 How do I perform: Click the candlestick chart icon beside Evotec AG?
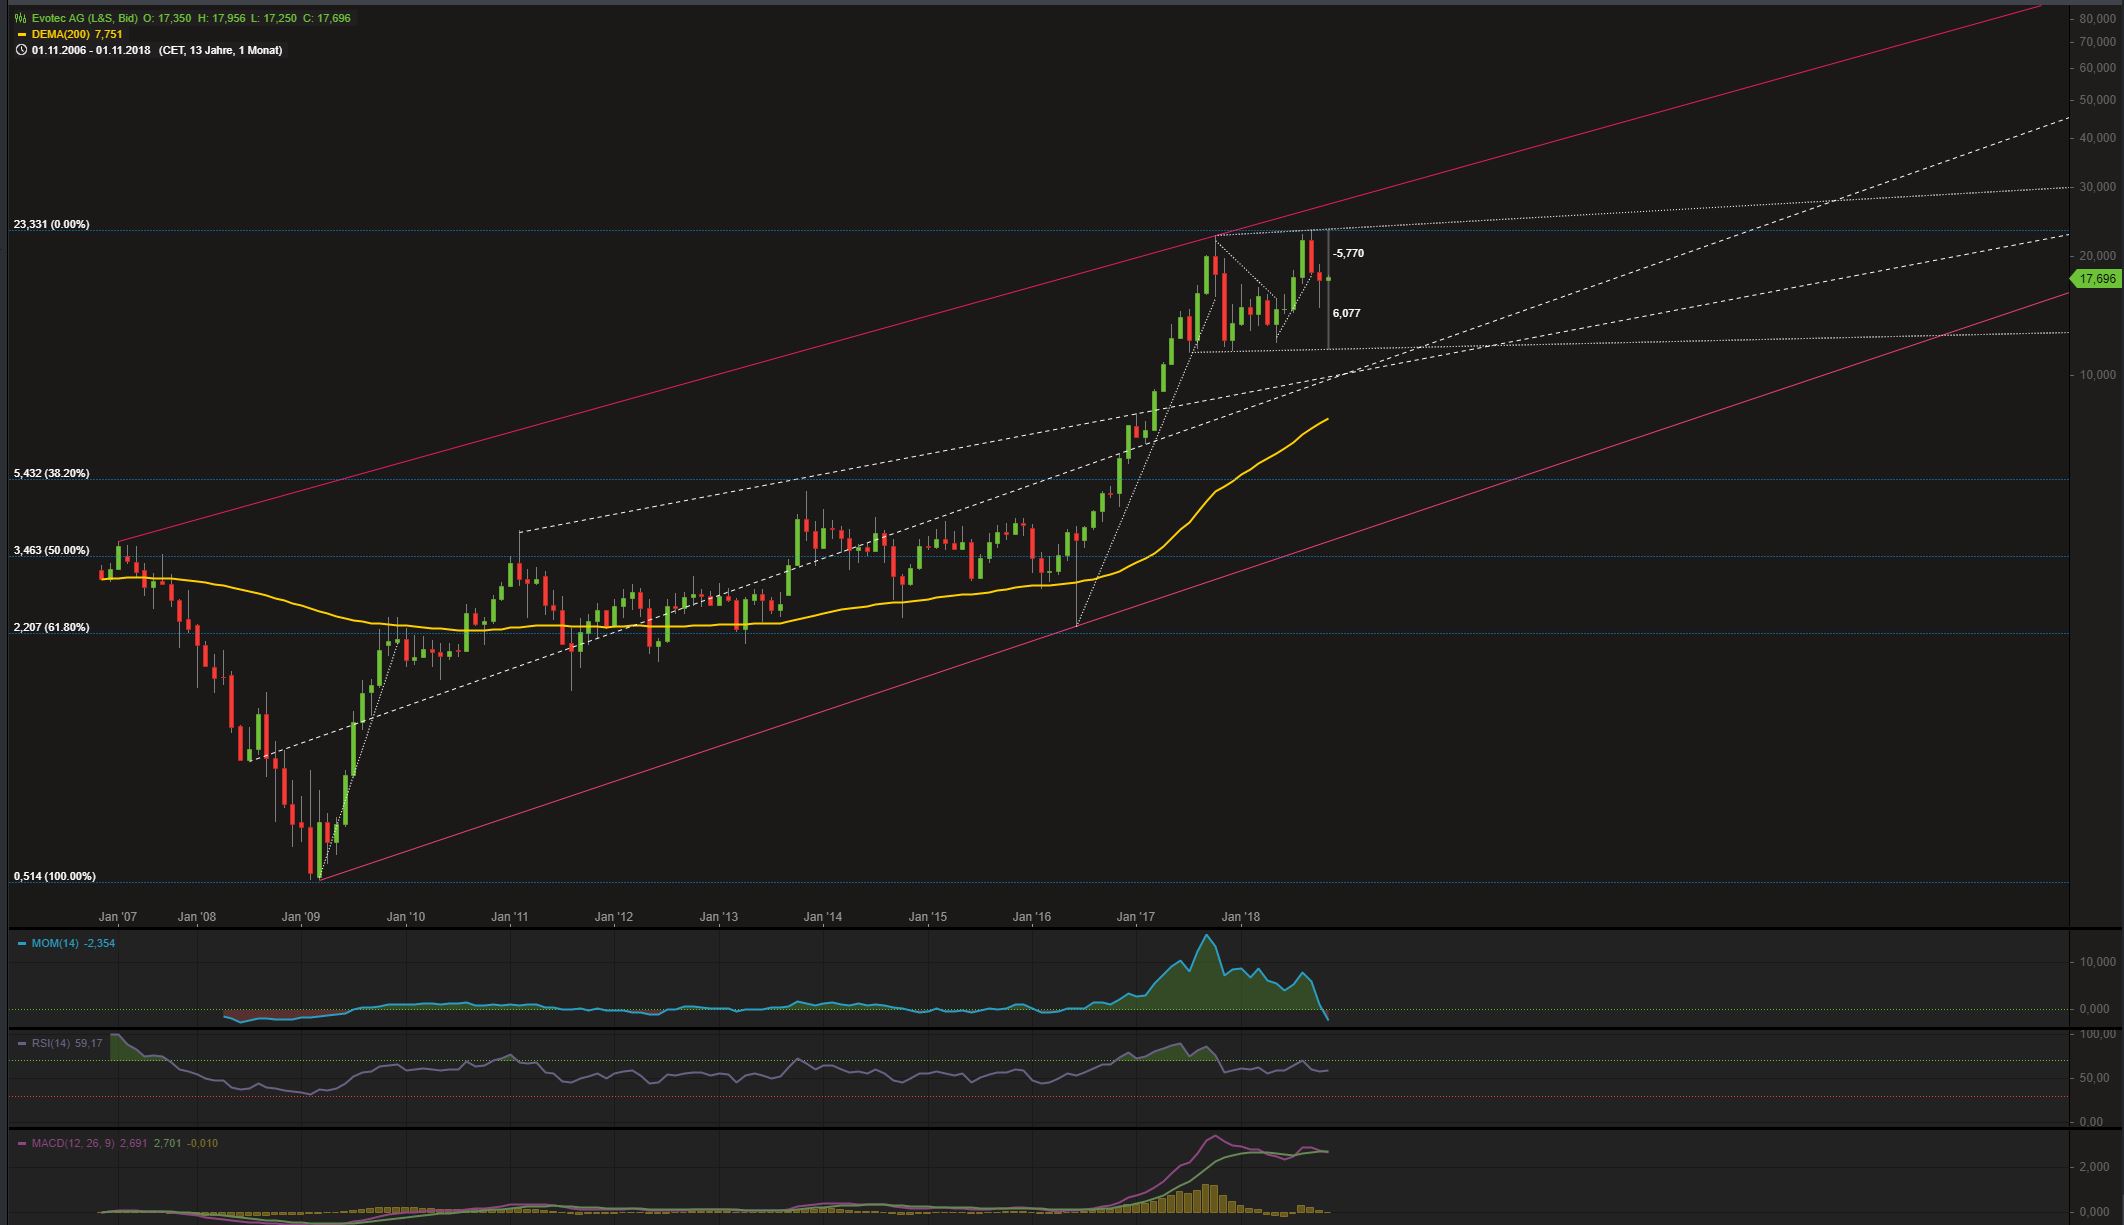21,17
